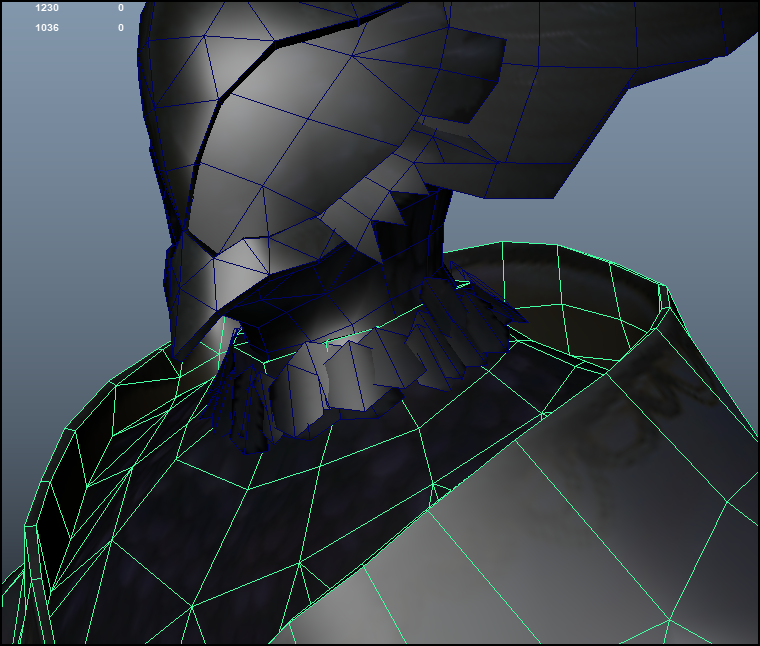Click the HUD value 1230
760x646 pixels.
pyautogui.click(x=47, y=8)
